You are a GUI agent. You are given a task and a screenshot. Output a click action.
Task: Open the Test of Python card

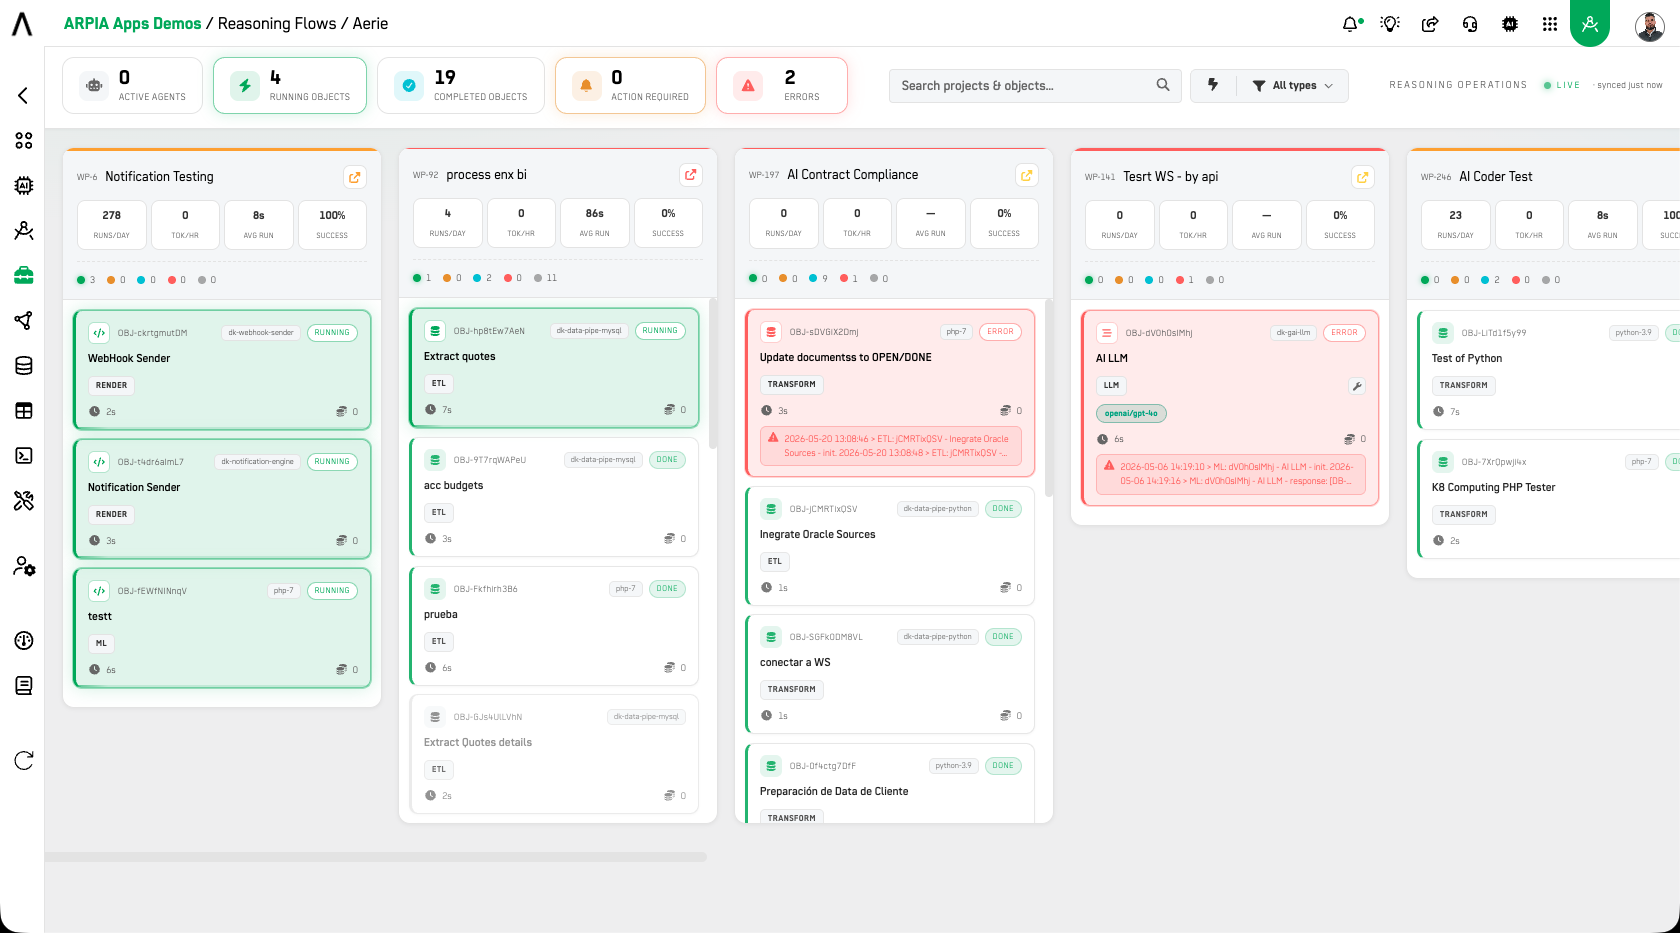(x=1548, y=370)
